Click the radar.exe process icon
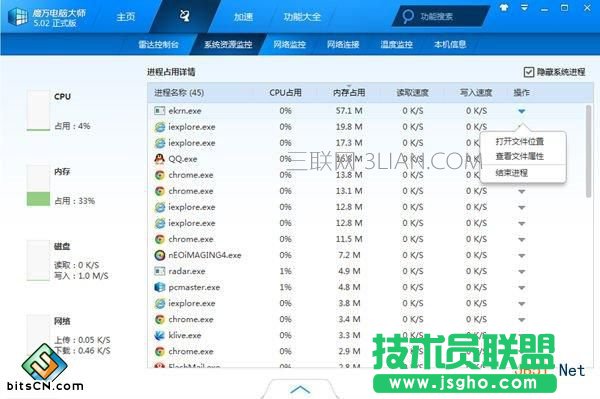Viewport: 600px width, 399px height. pos(160,271)
